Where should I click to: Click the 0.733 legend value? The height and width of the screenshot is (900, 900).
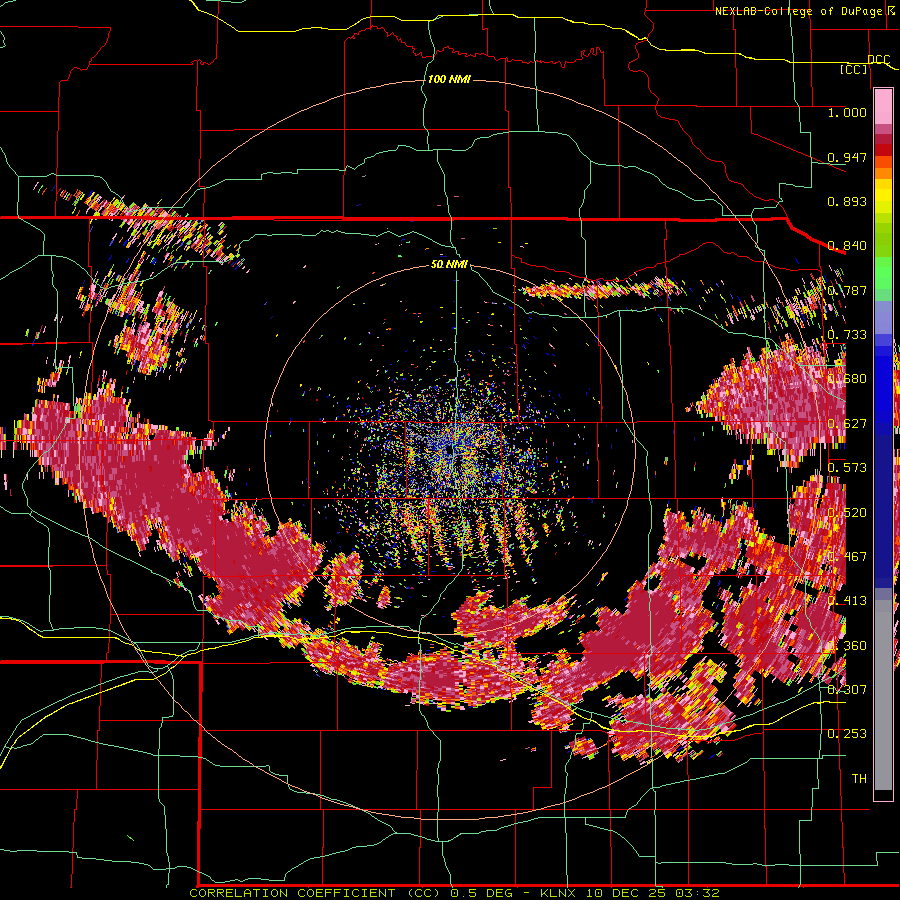tap(847, 335)
